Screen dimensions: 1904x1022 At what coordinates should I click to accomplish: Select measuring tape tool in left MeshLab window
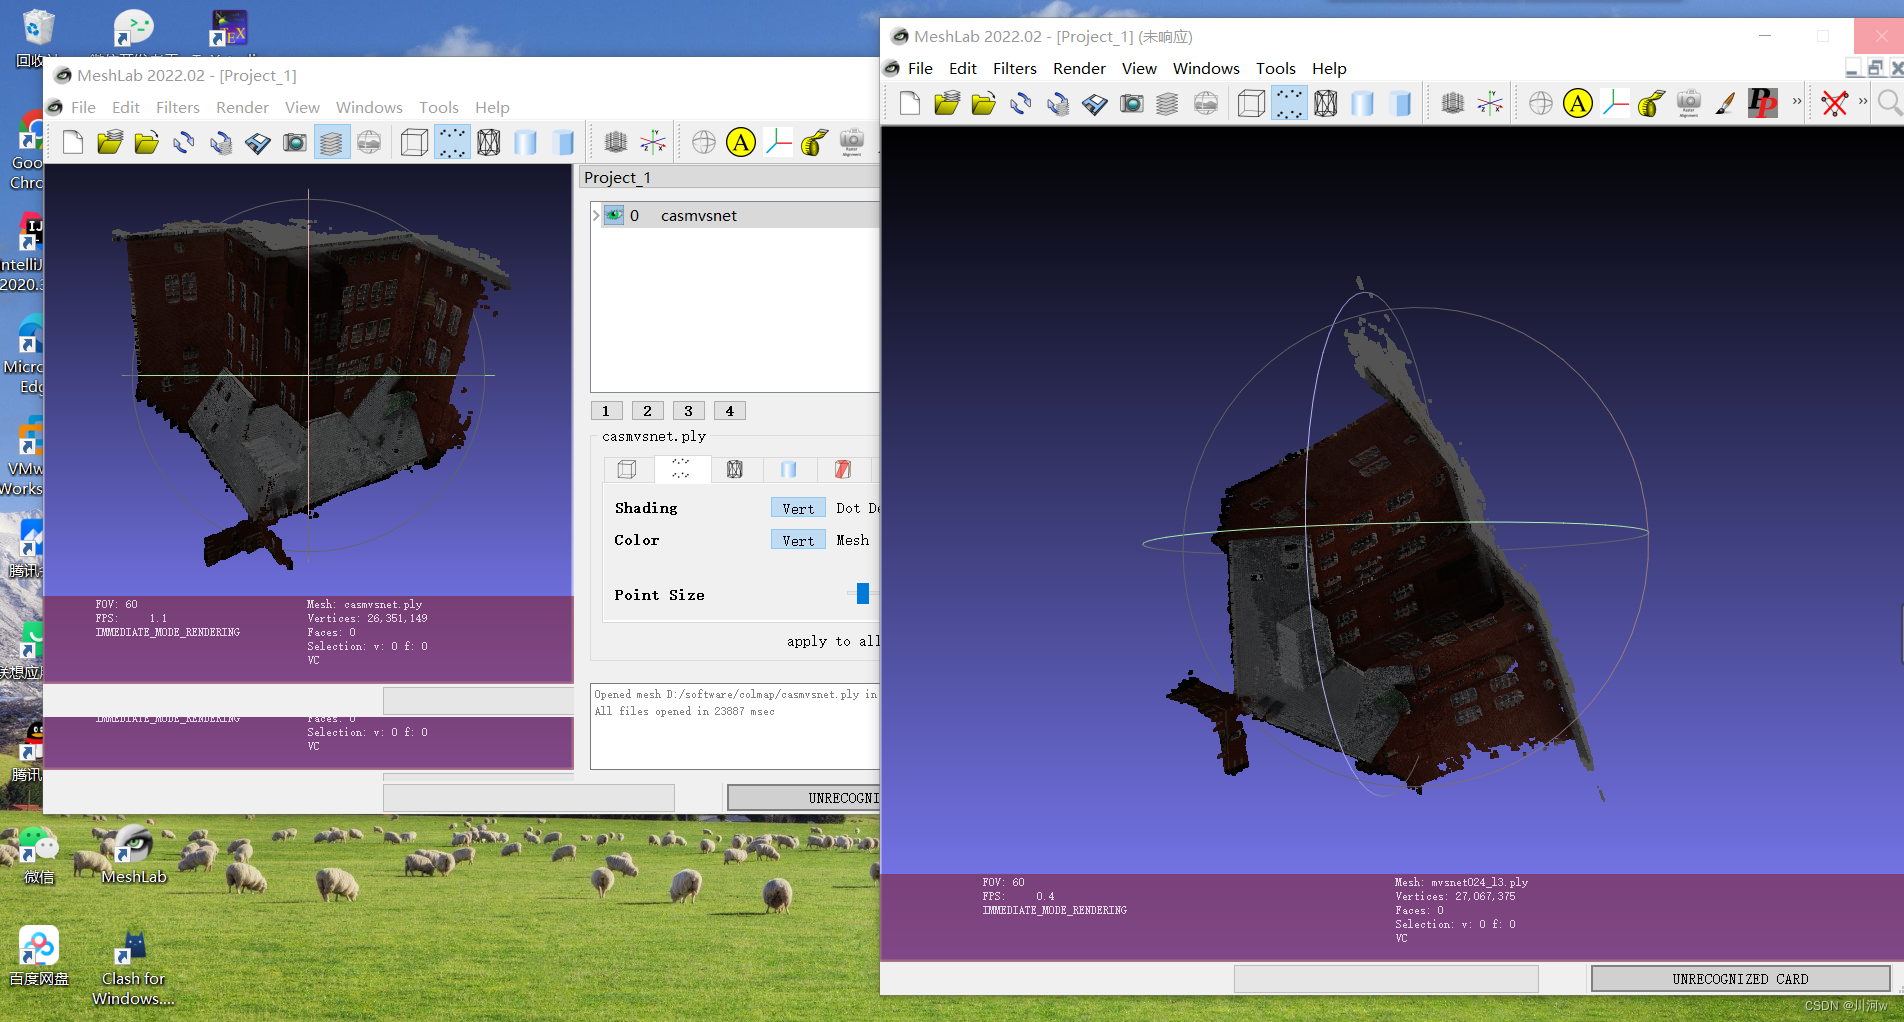pos(815,143)
